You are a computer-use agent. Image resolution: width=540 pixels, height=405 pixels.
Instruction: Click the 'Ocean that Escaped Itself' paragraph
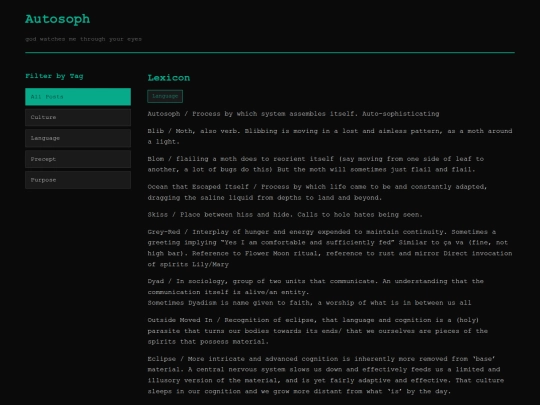pyautogui.click(x=318, y=192)
